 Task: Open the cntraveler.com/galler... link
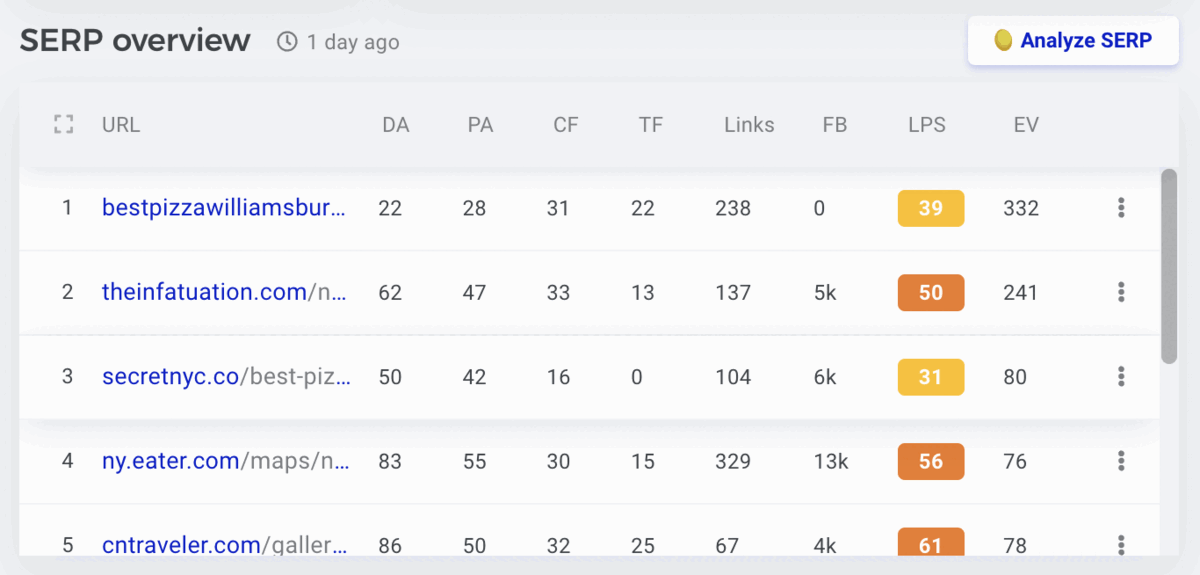coord(225,545)
